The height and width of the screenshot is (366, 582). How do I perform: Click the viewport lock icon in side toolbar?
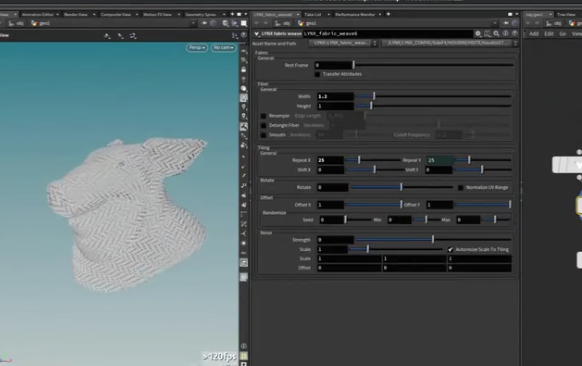(243, 69)
